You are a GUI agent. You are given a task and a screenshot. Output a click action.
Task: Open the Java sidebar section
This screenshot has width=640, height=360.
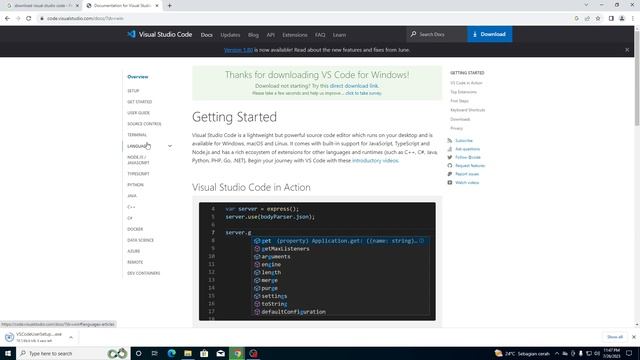(x=132, y=196)
